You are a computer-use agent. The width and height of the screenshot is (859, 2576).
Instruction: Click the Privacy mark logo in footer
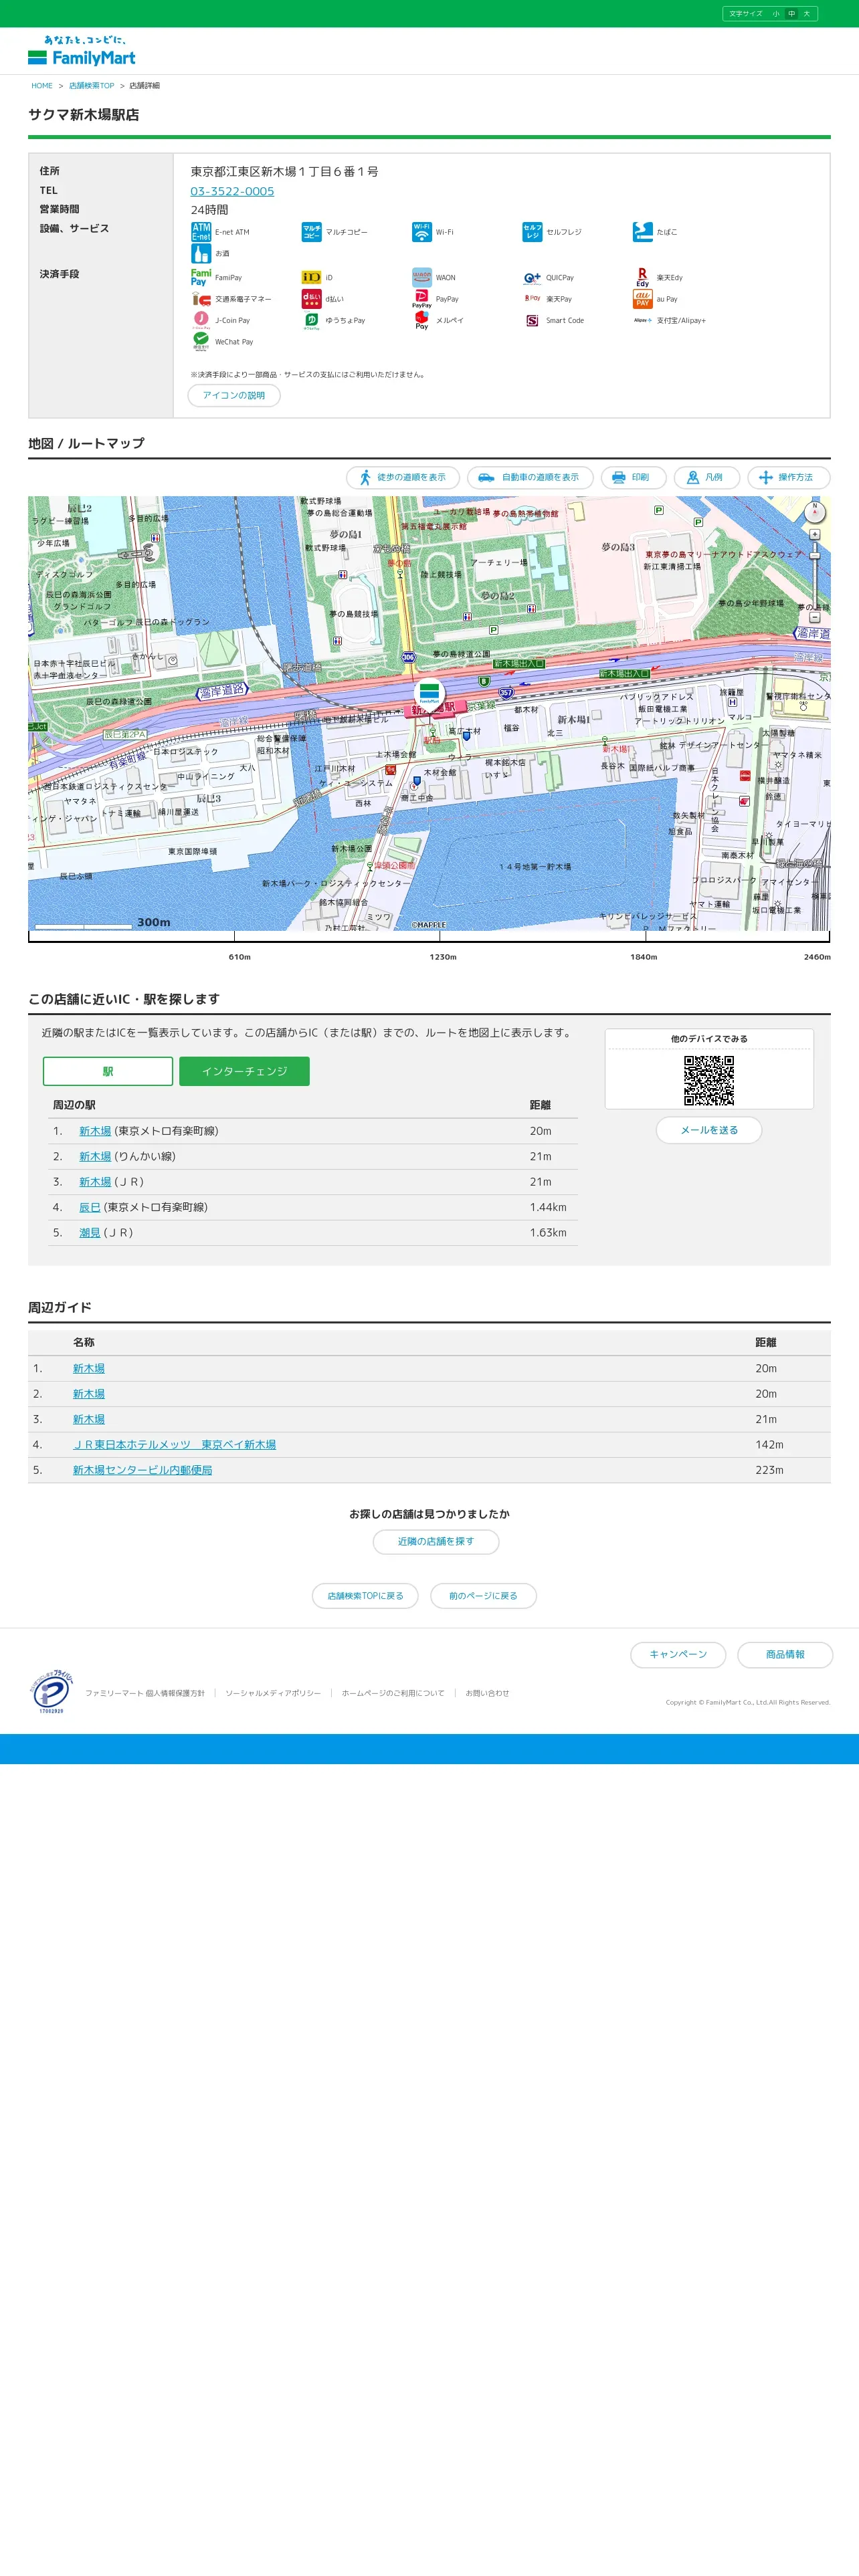51,1692
